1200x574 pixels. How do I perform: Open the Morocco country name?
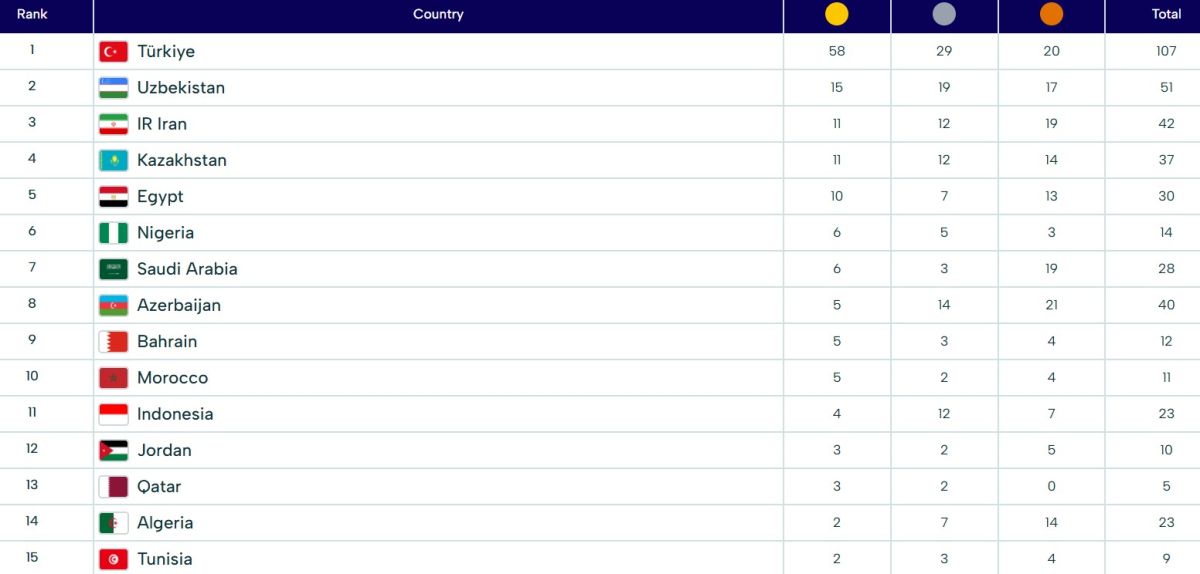pos(172,378)
